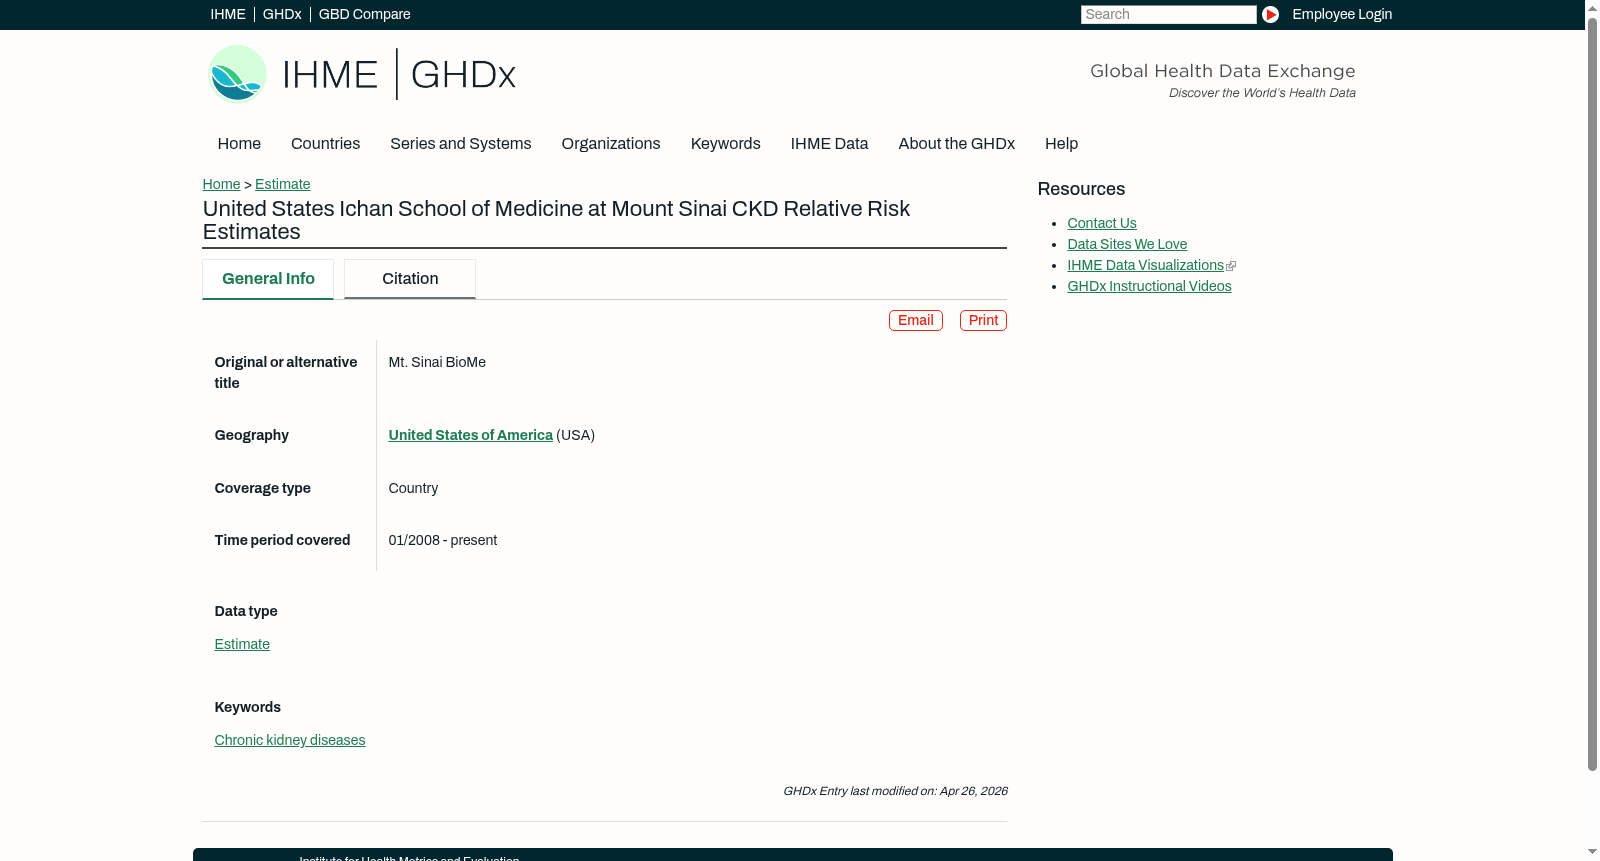
Task: Open the Organizations menu item
Action: tap(611, 144)
